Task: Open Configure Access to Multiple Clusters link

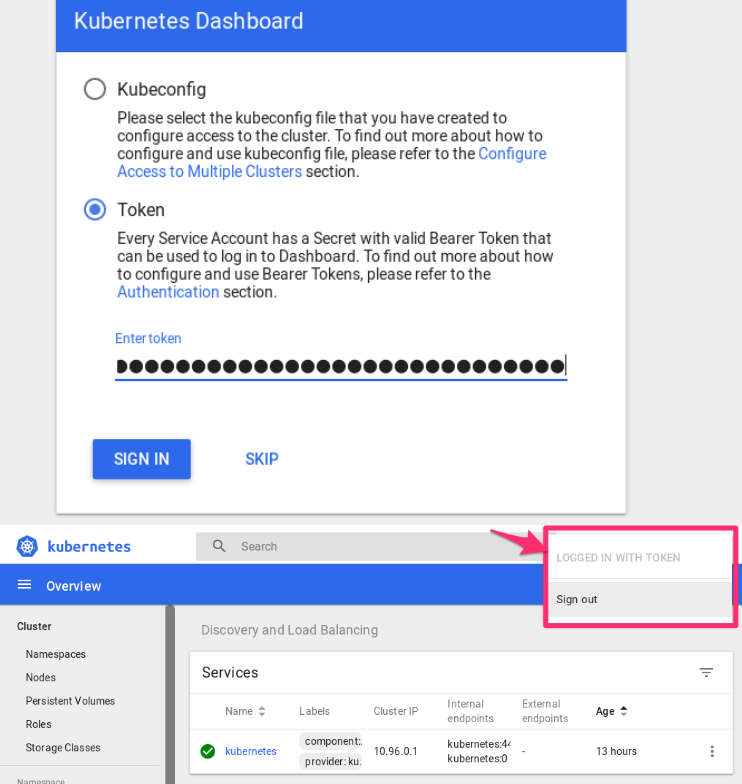Action: click(332, 162)
